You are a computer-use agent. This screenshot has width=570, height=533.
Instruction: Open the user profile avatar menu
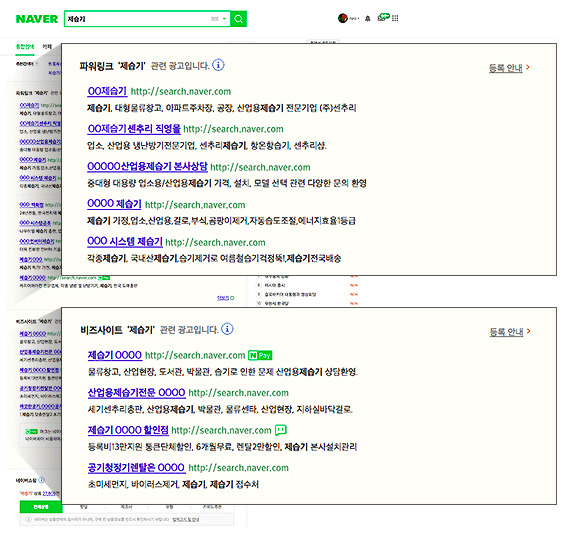click(x=342, y=18)
